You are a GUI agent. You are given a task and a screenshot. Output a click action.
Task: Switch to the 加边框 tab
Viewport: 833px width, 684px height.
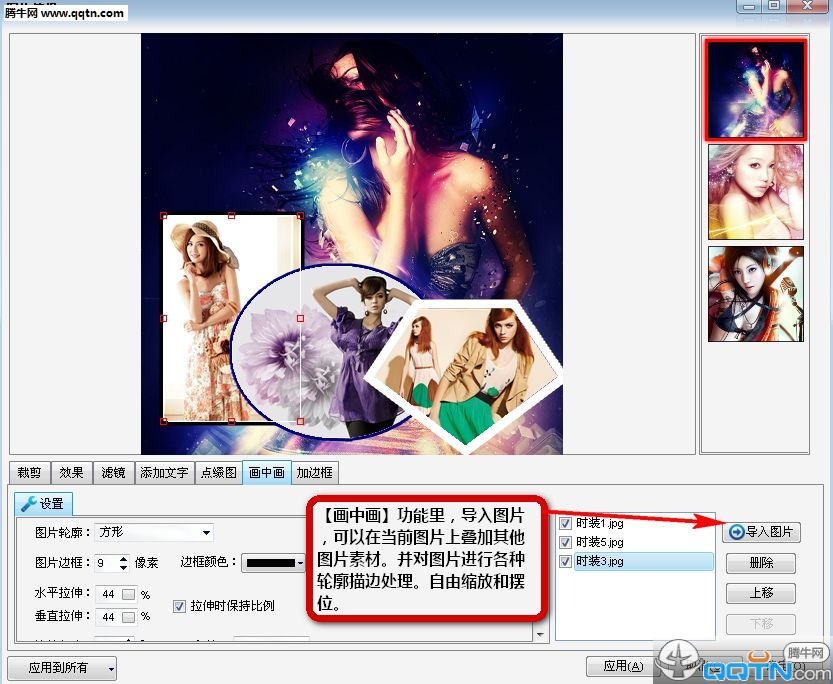(x=314, y=473)
